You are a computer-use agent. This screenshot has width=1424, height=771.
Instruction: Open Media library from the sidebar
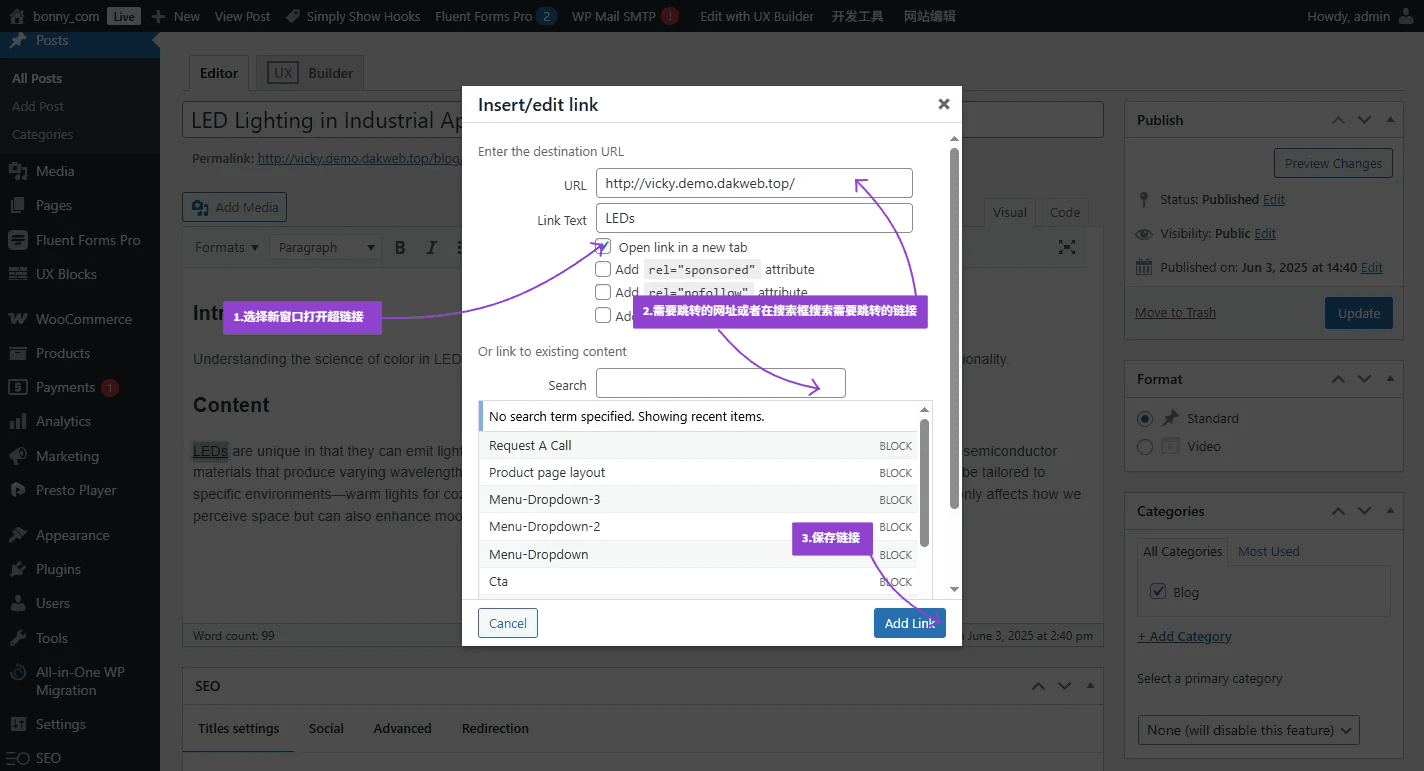(x=55, y=171)
